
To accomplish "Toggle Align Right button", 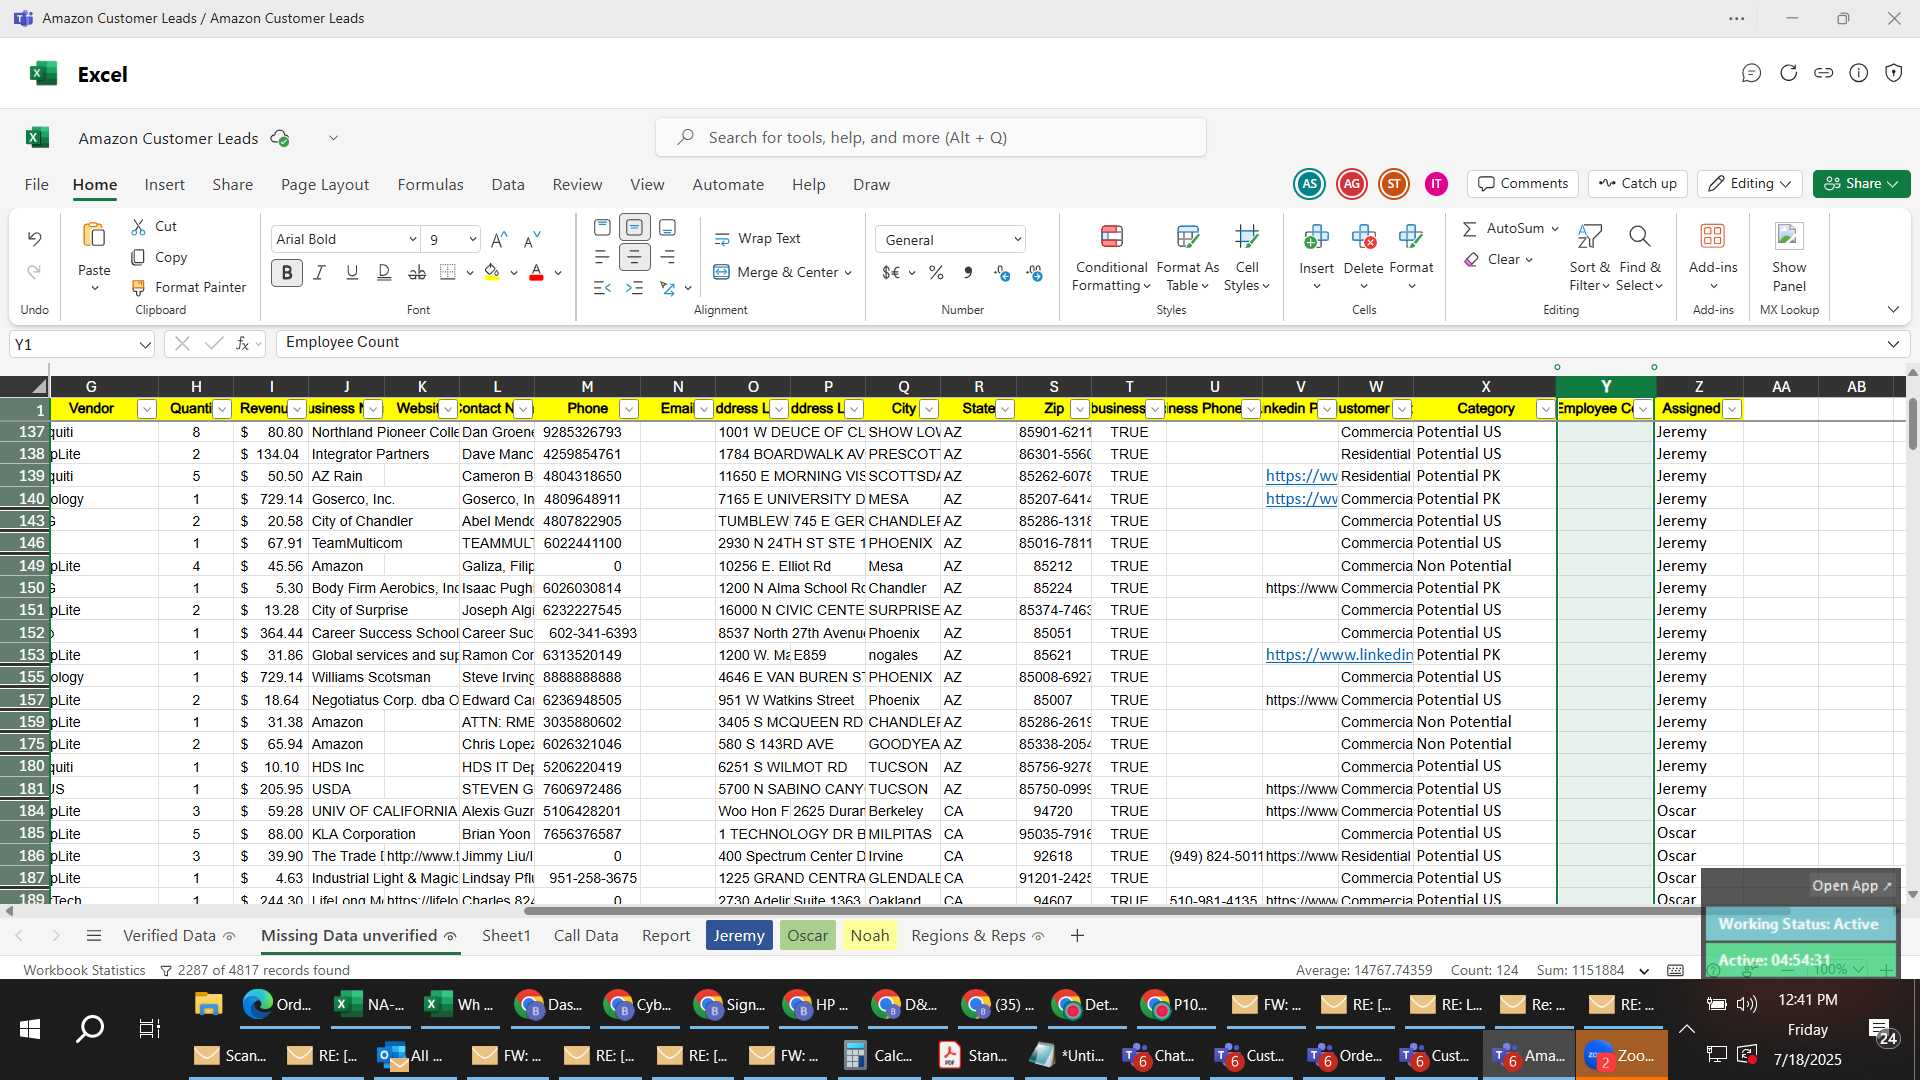I will (667, 257).
